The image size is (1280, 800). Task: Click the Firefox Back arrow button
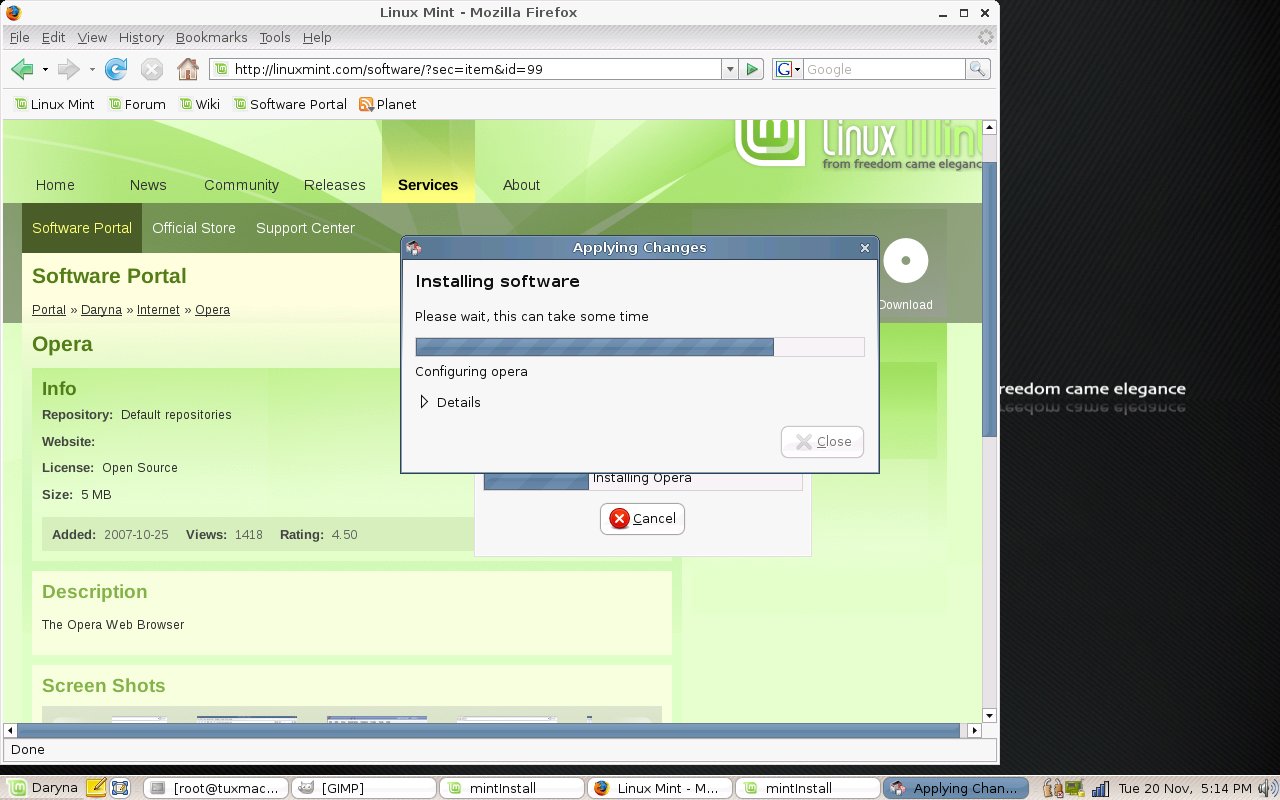(22, 69)
